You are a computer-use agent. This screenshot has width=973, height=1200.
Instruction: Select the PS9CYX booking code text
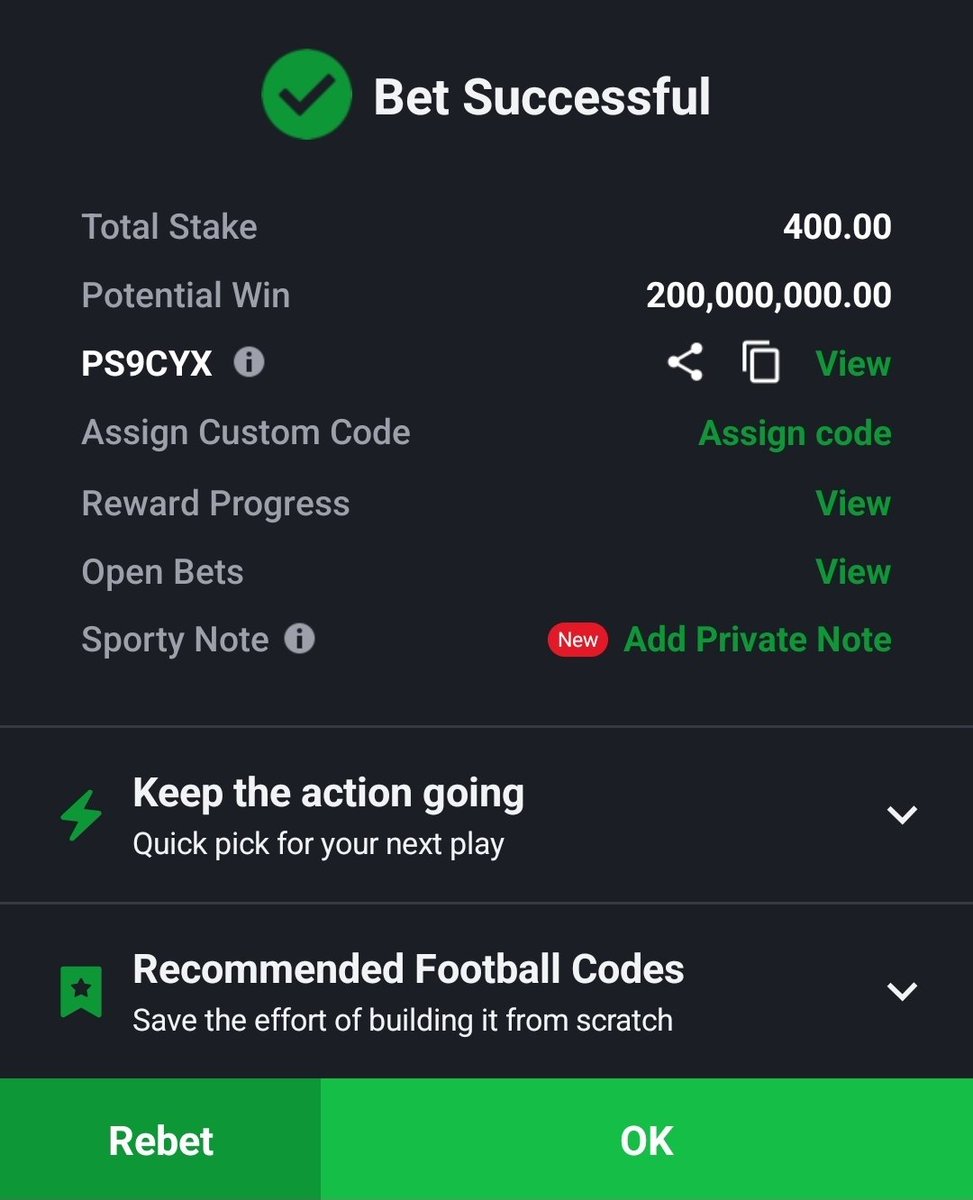click(147, 364)
